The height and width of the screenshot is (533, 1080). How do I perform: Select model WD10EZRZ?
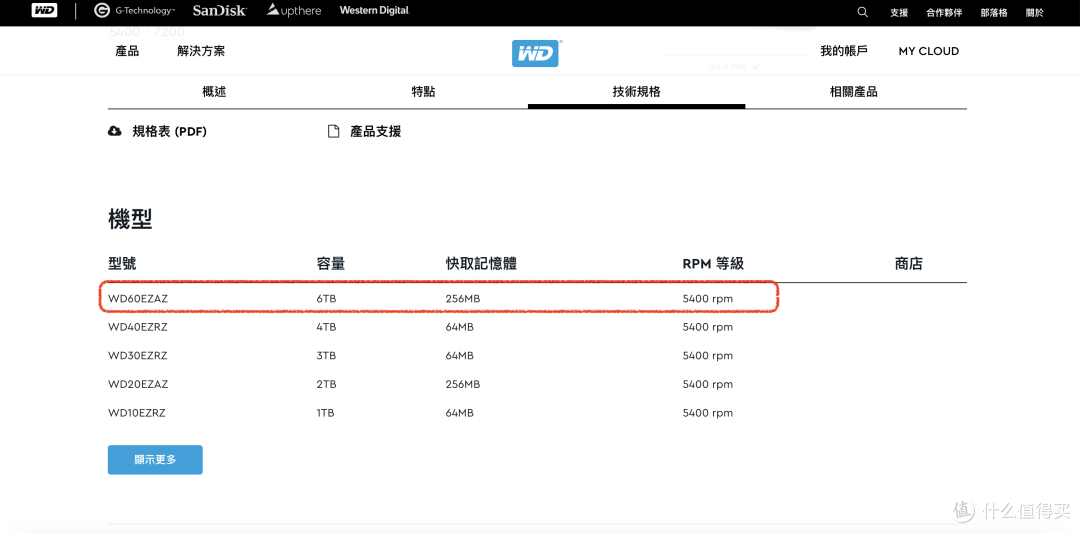click(137, 413)
